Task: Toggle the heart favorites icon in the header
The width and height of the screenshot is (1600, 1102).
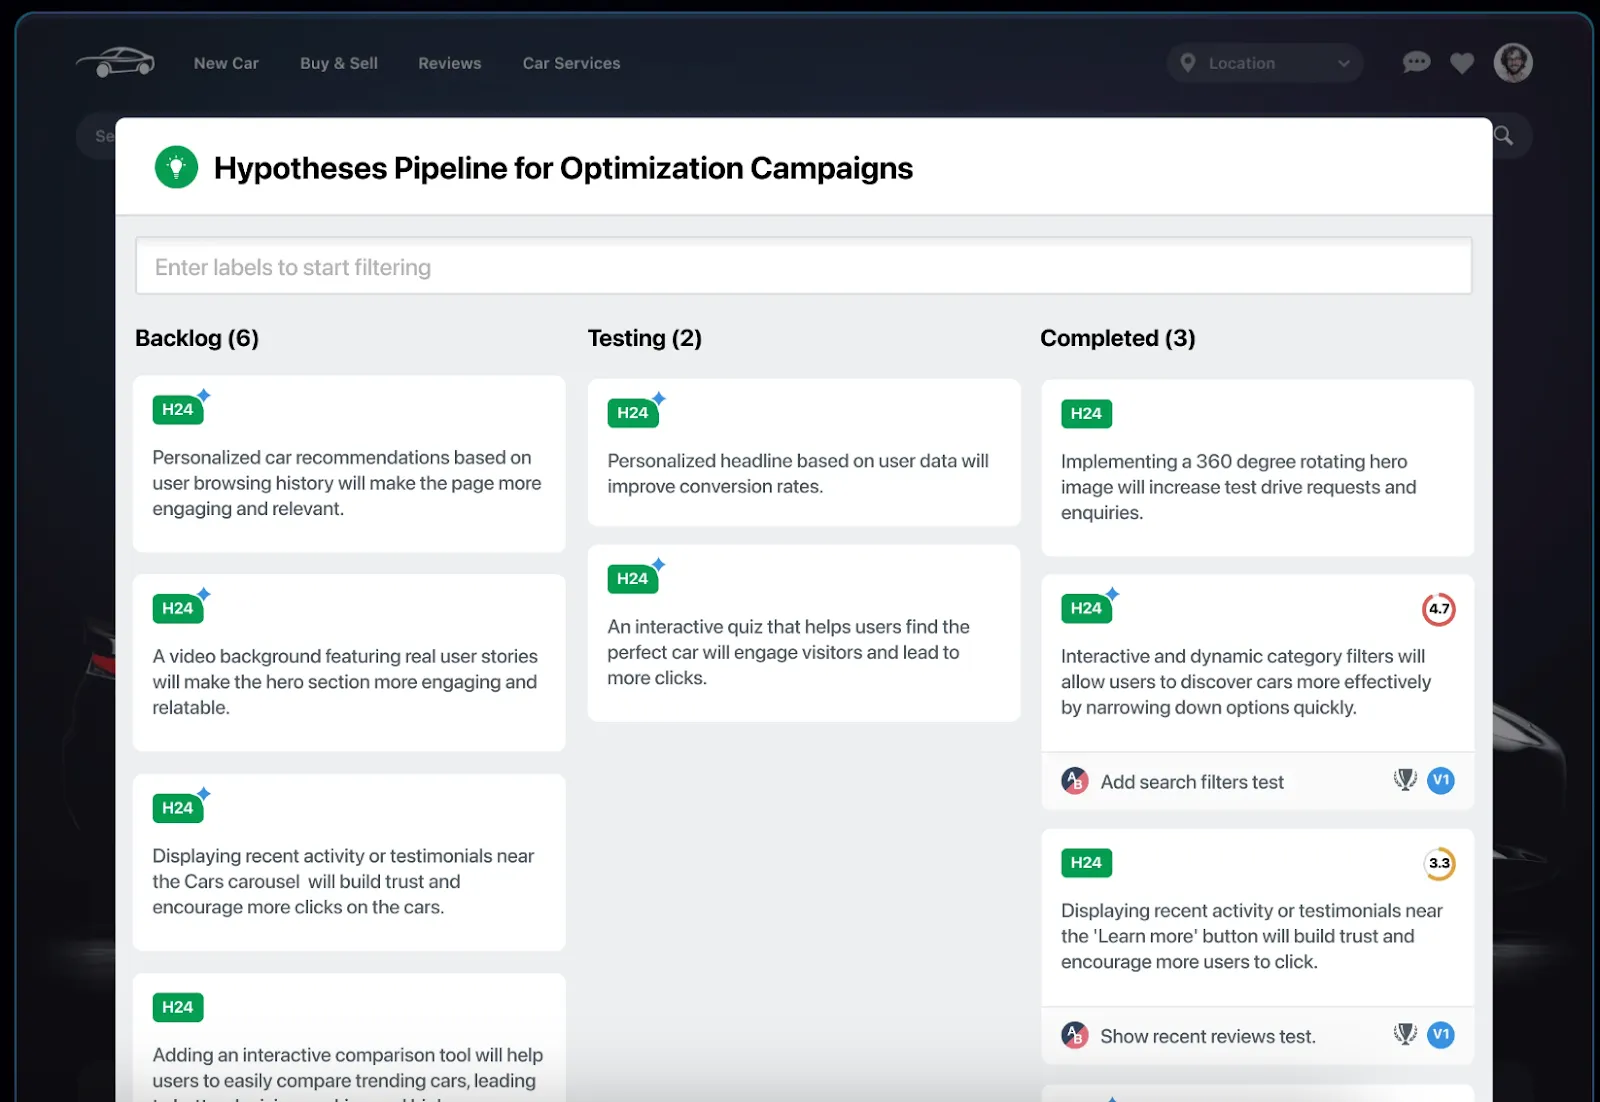Action: 1461,62
